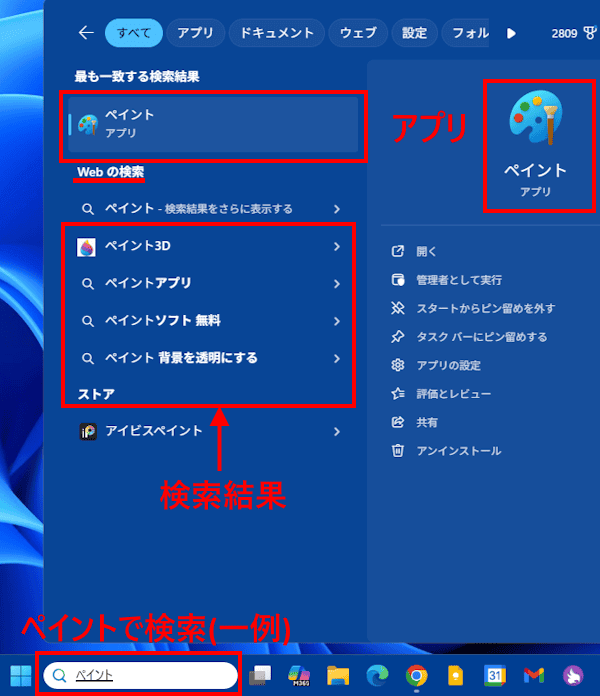Open the ペイント app from best match

tap(212, 124)
